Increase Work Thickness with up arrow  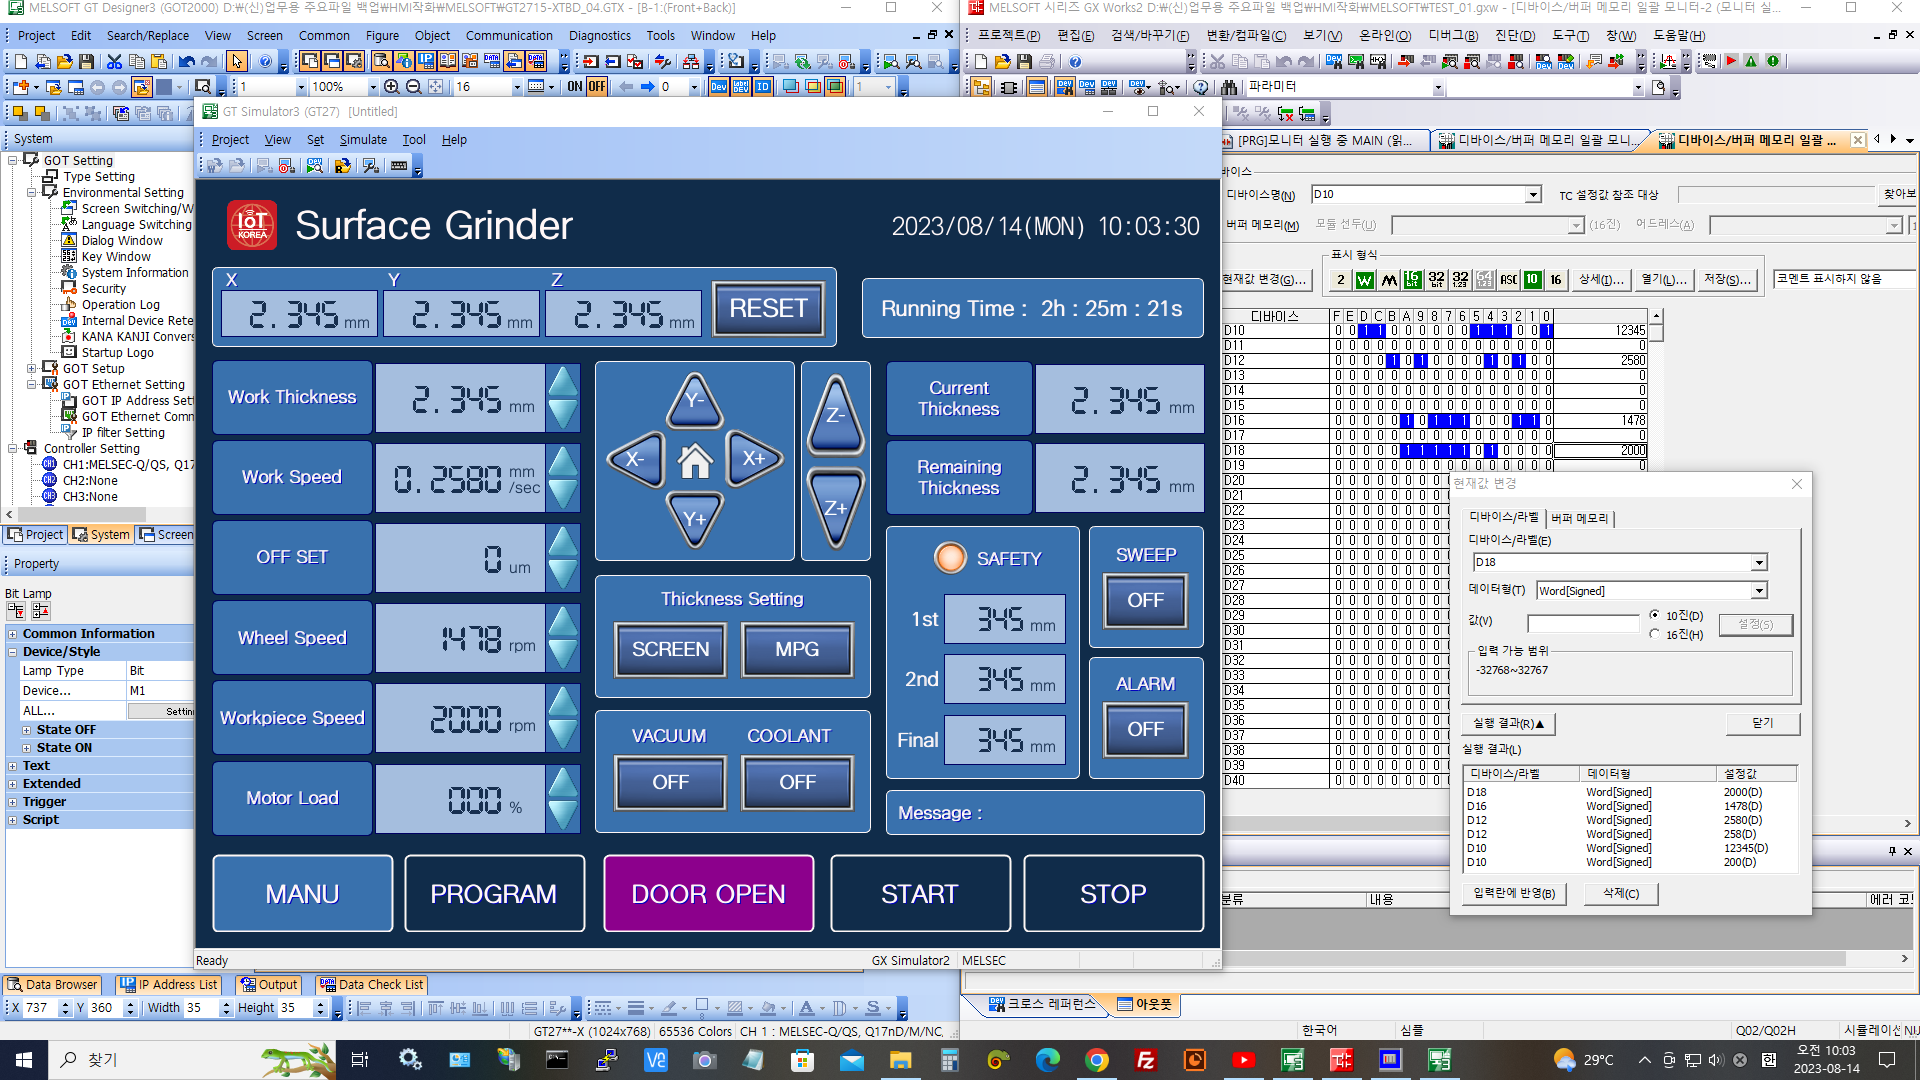pyautogui.click(x=563, y=382)
